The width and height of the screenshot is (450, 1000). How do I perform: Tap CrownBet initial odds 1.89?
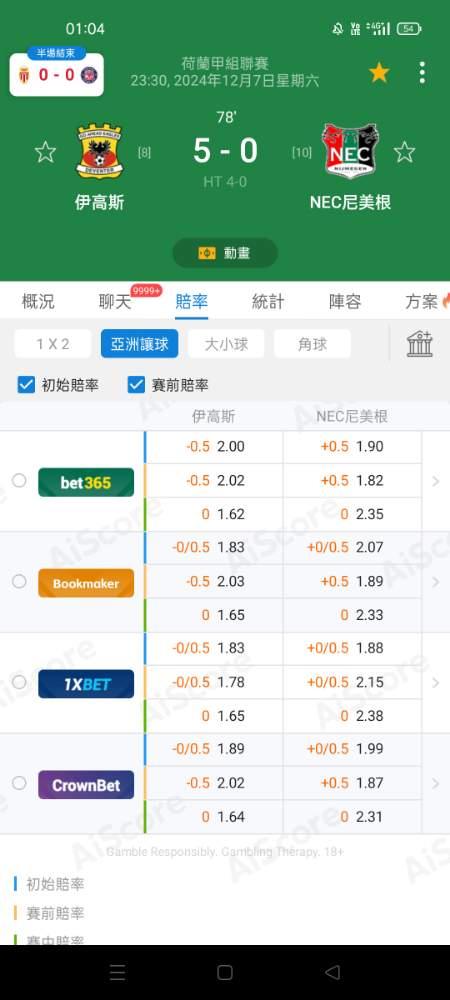231,749
